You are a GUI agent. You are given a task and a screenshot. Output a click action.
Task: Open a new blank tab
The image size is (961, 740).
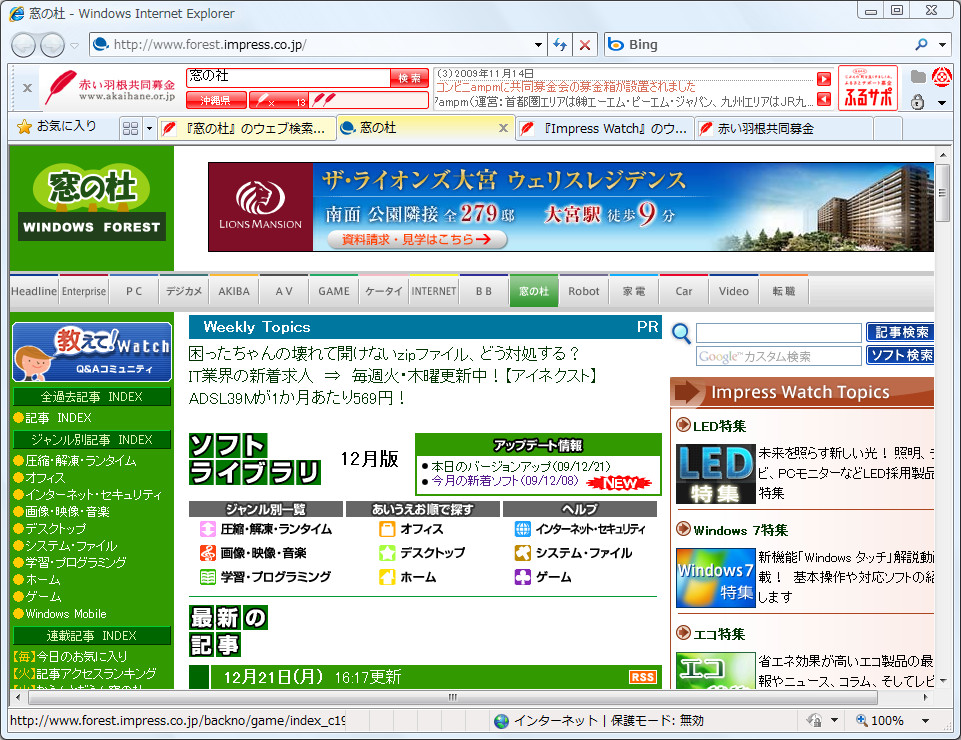(x=887, y=128)
